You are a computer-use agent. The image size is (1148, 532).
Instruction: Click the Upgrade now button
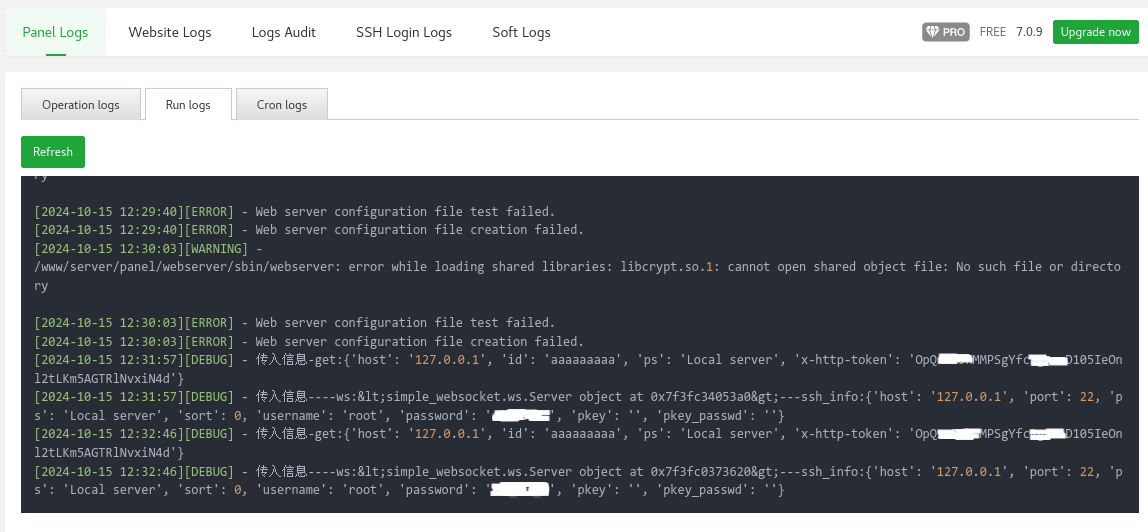(x=1095, y=32)
